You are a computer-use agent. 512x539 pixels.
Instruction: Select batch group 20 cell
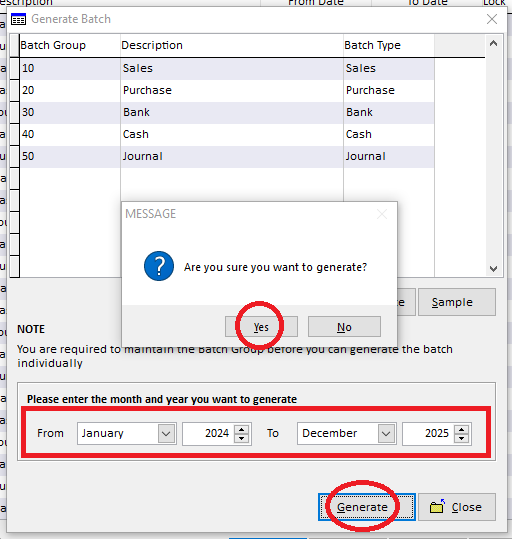tap(70, 90)
